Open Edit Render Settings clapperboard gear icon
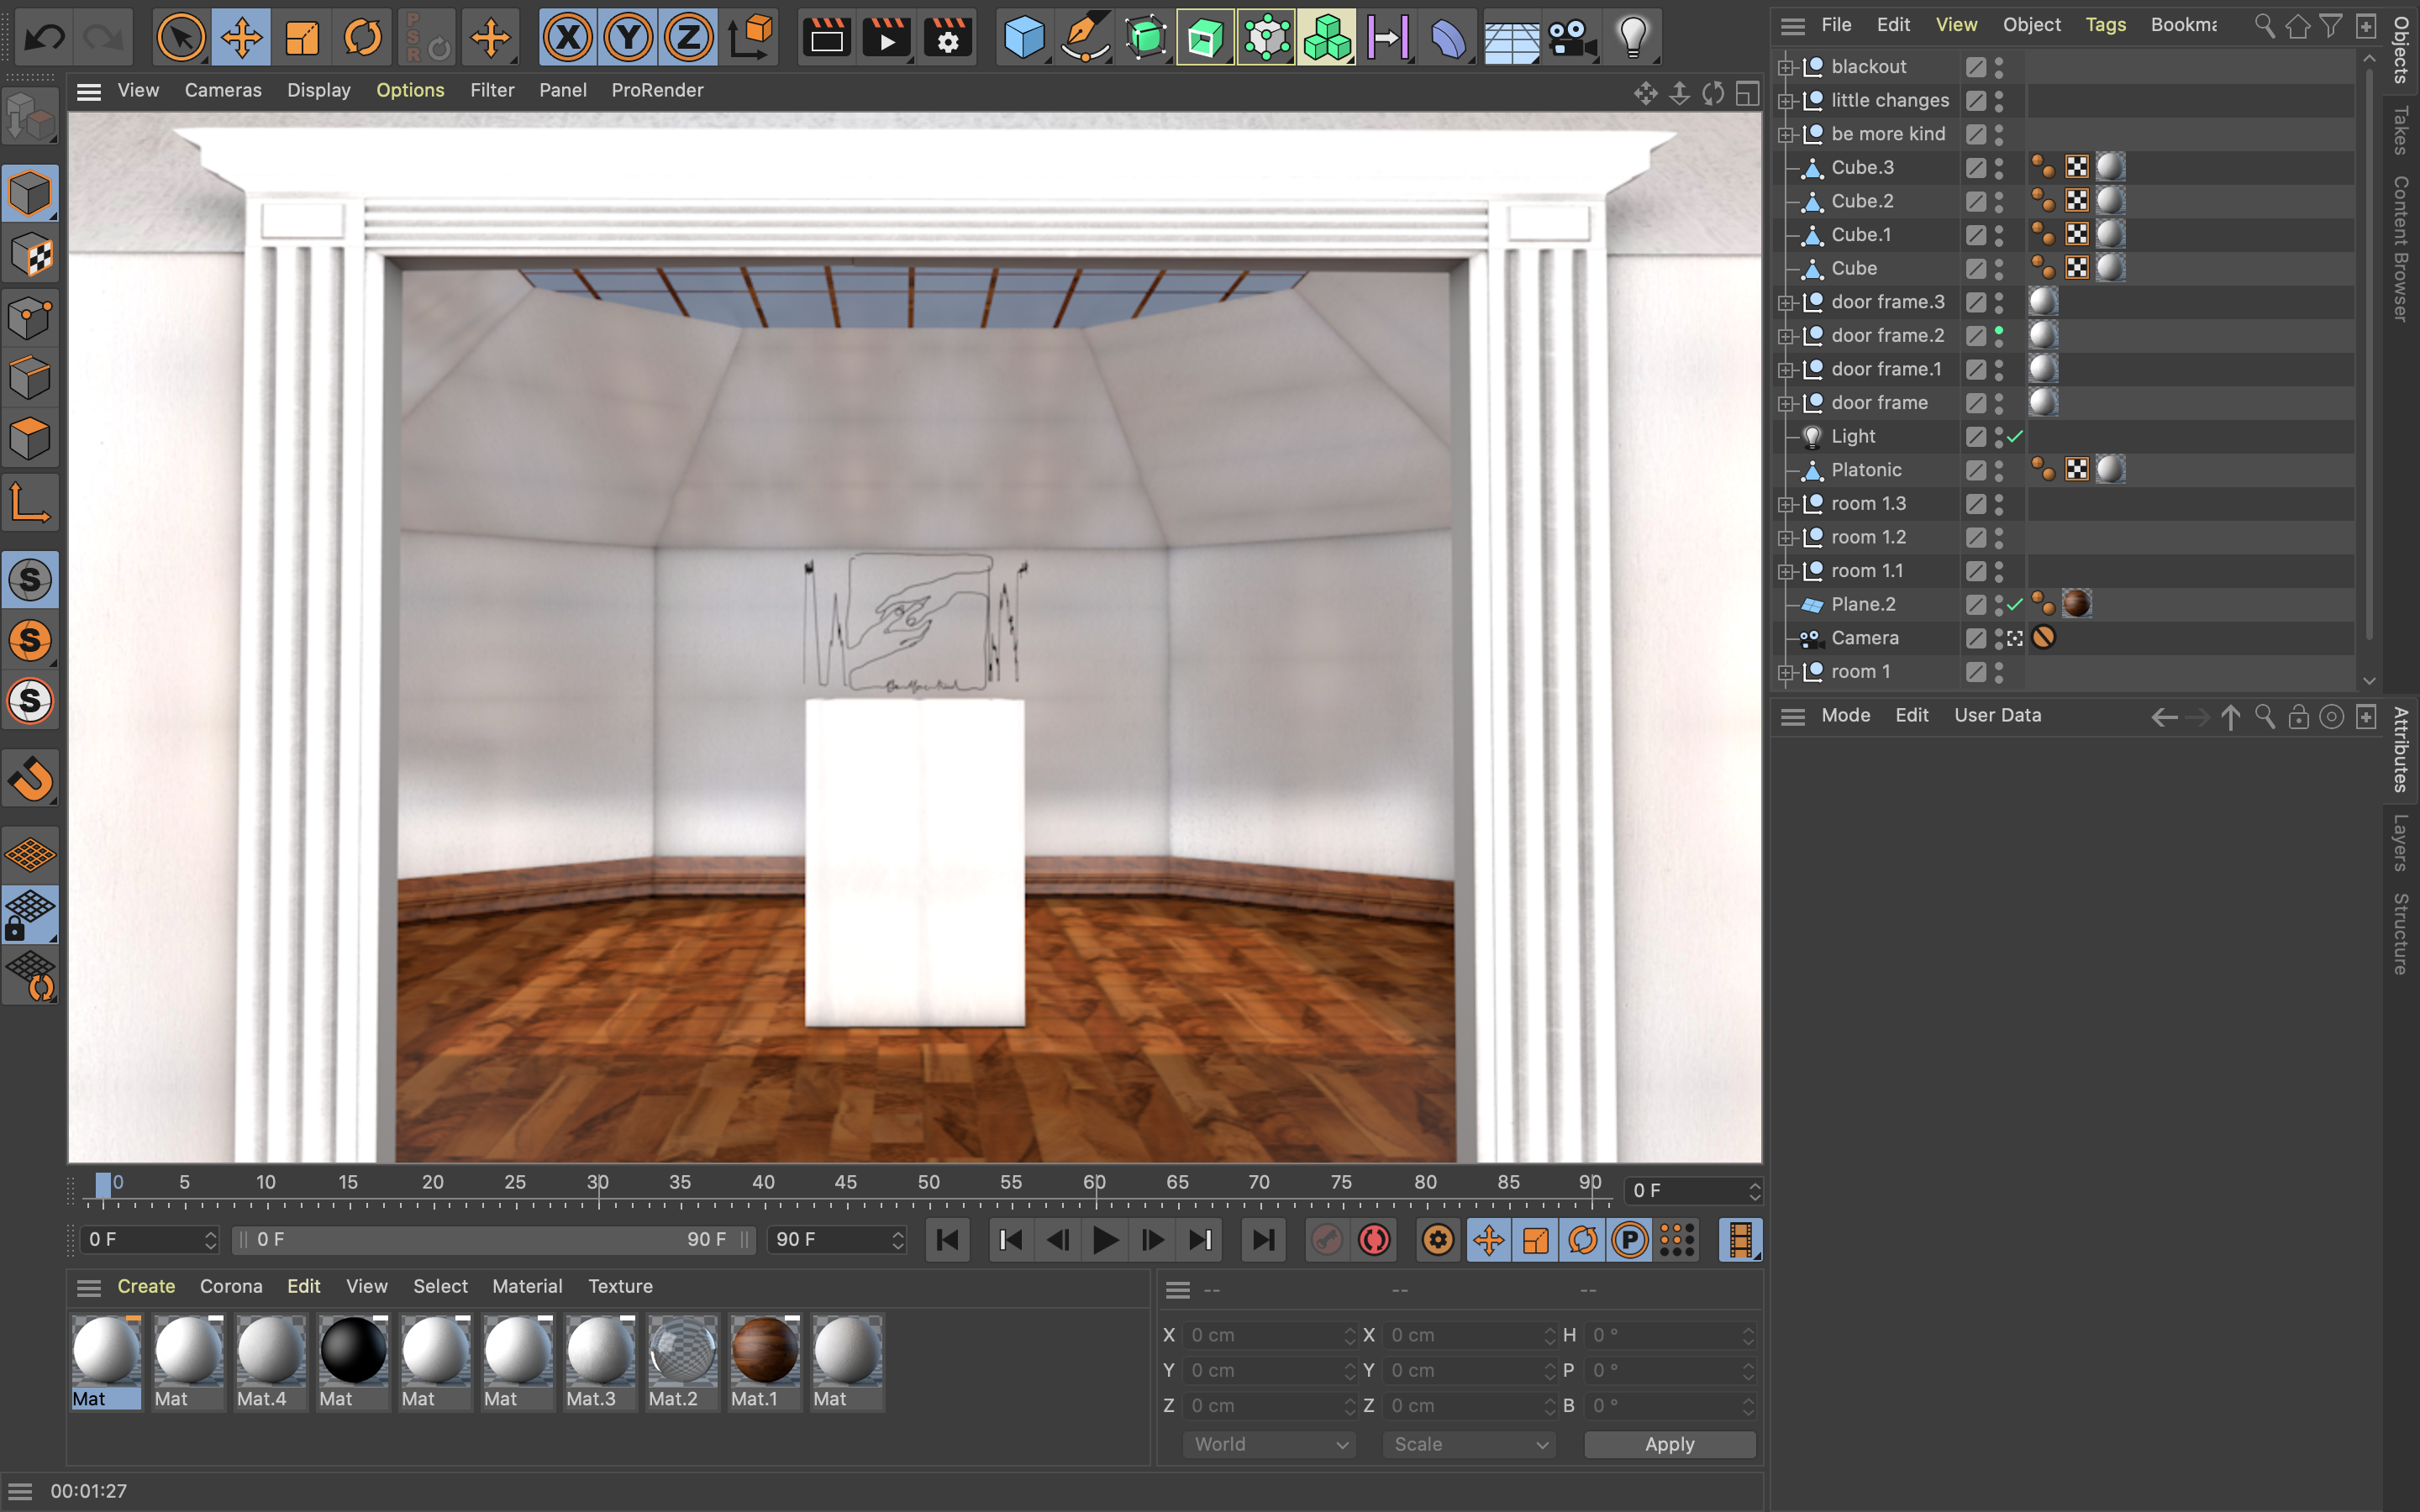This screenshot has height=1512, width=2420. click(x=947, y=38)
